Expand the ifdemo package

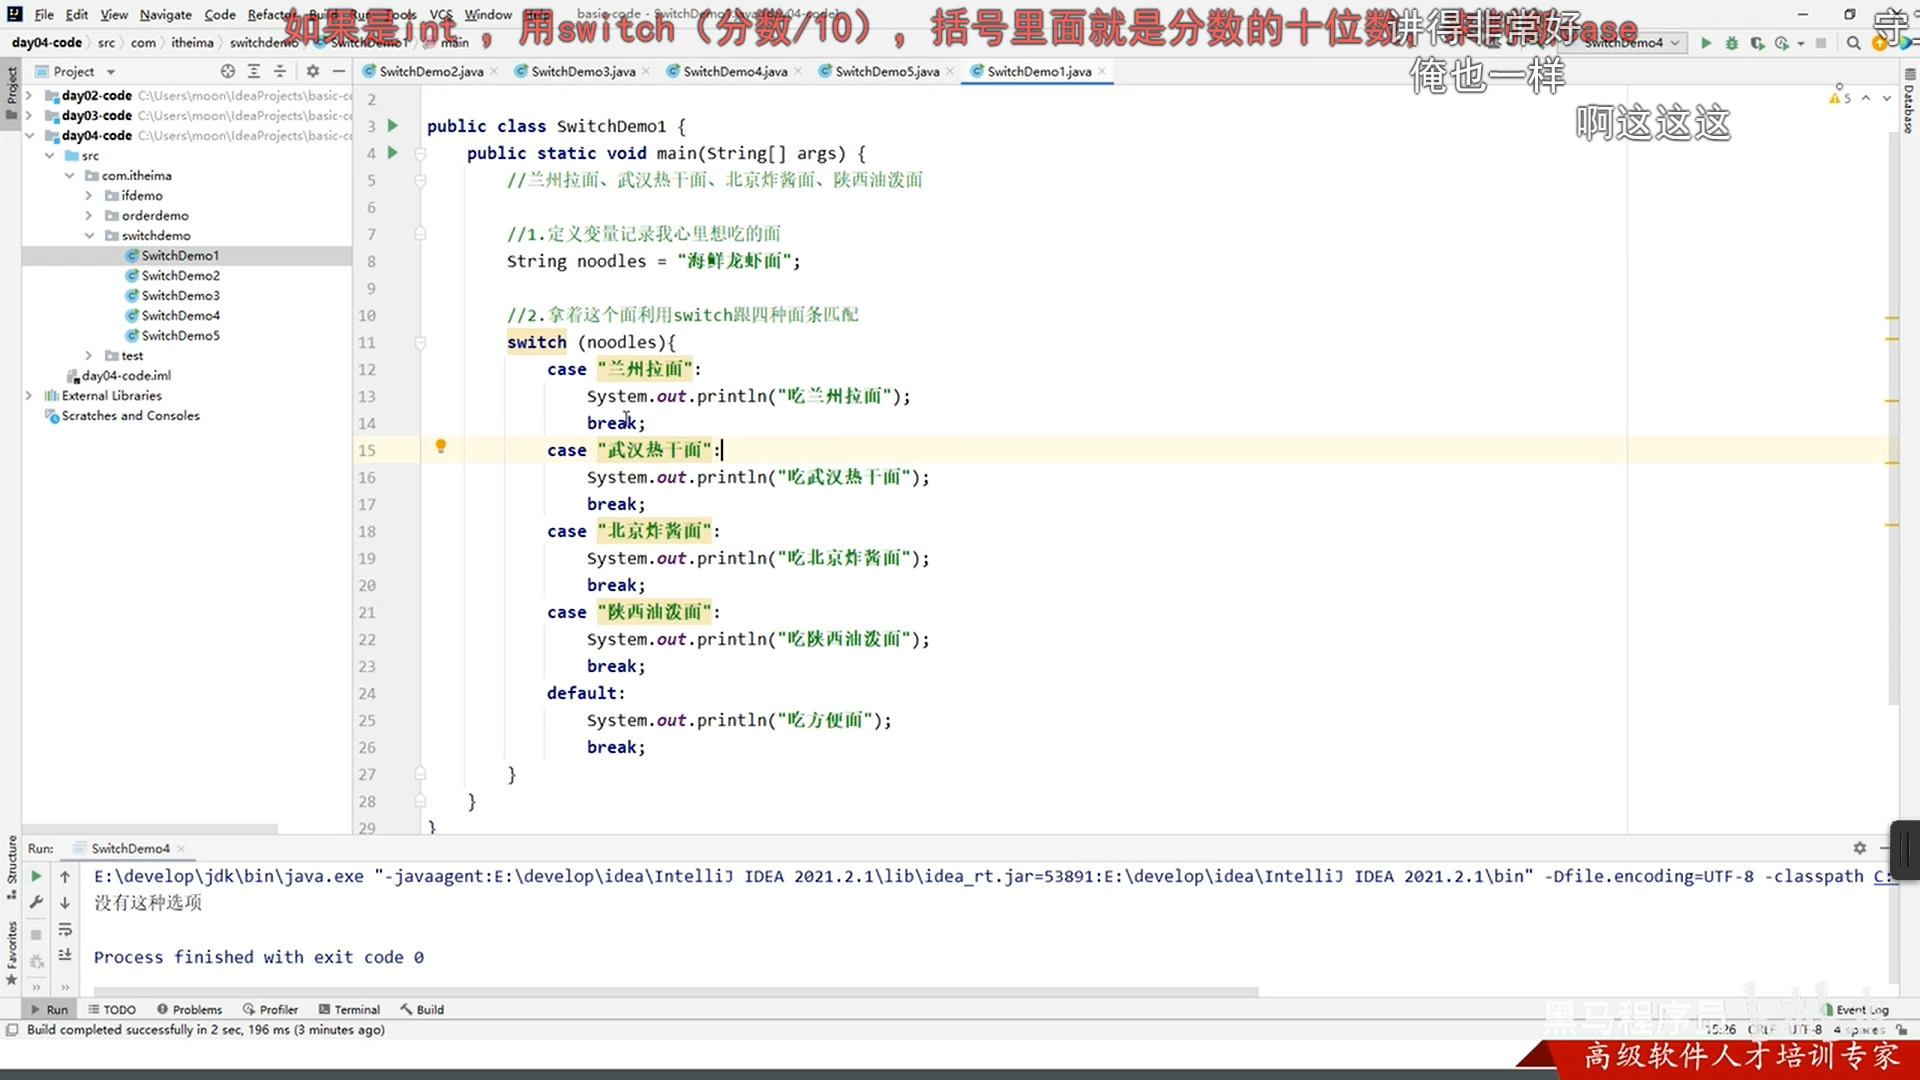click(89, 195)
